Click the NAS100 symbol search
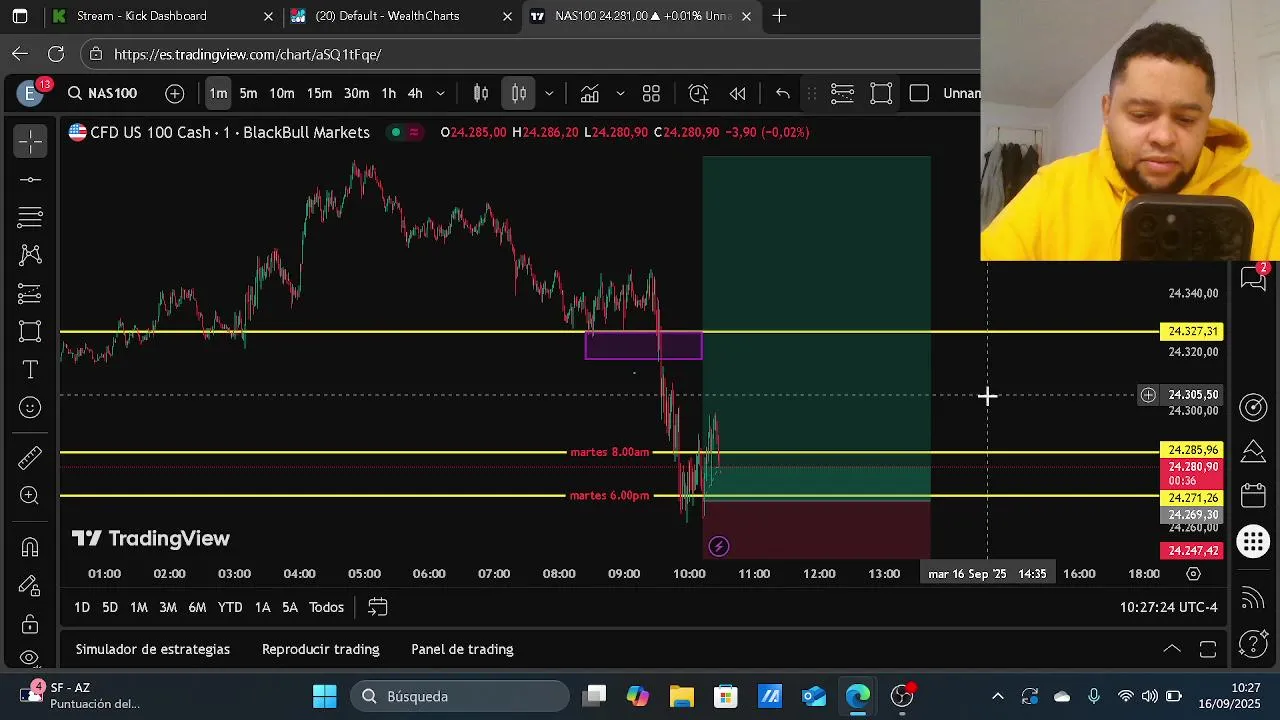Image resolution: width=1280 pixels, height=720 pixels. click(102, 93)
